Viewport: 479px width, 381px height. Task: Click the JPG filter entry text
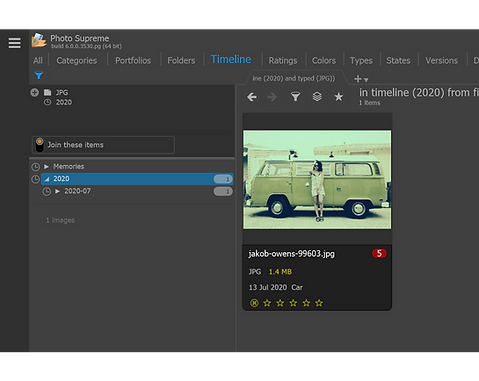click(62, 92)
